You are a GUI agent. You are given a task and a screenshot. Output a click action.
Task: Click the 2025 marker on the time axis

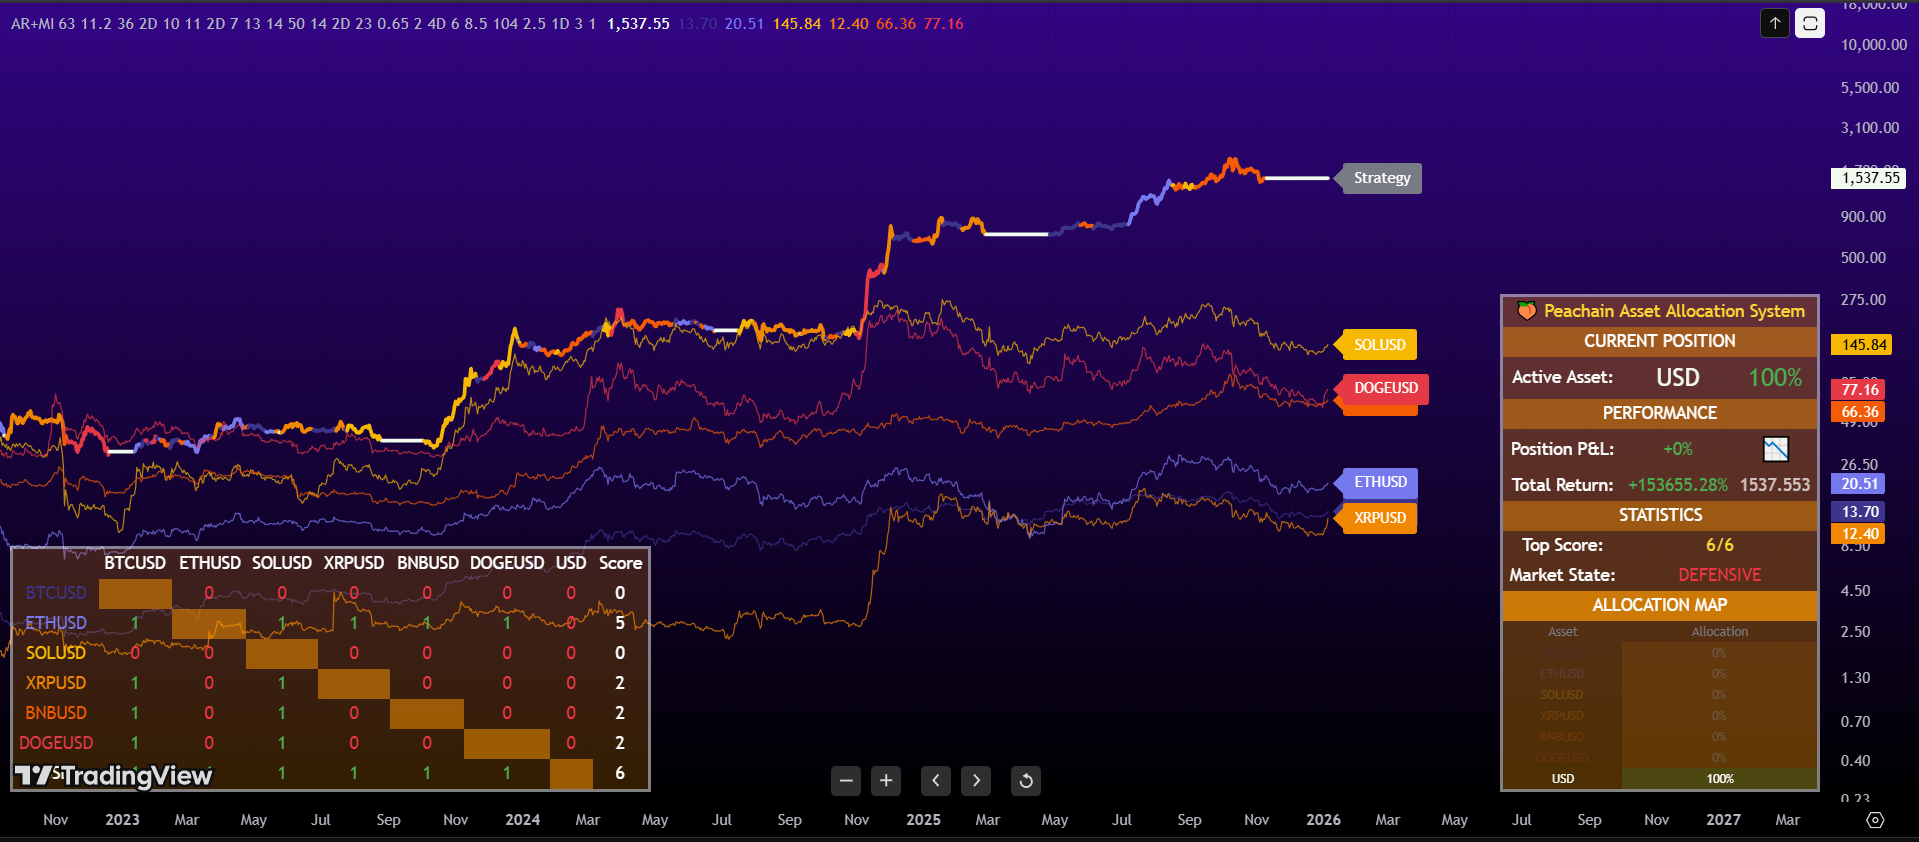[x=923, y=820]
